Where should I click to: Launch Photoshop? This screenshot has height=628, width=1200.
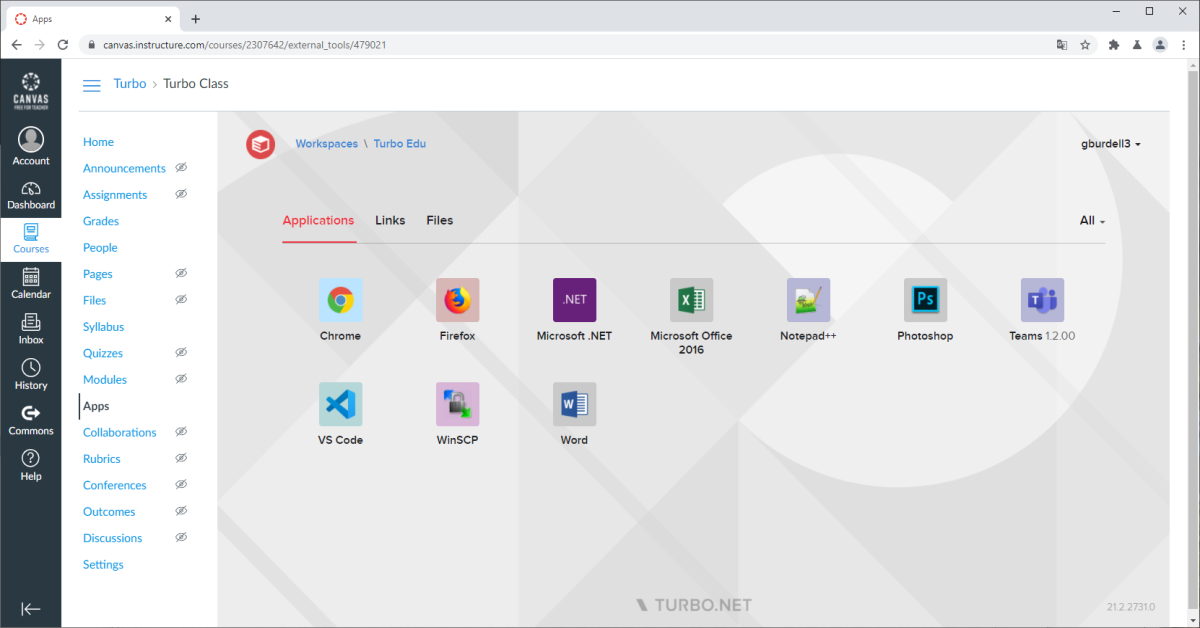click(925, 299)
